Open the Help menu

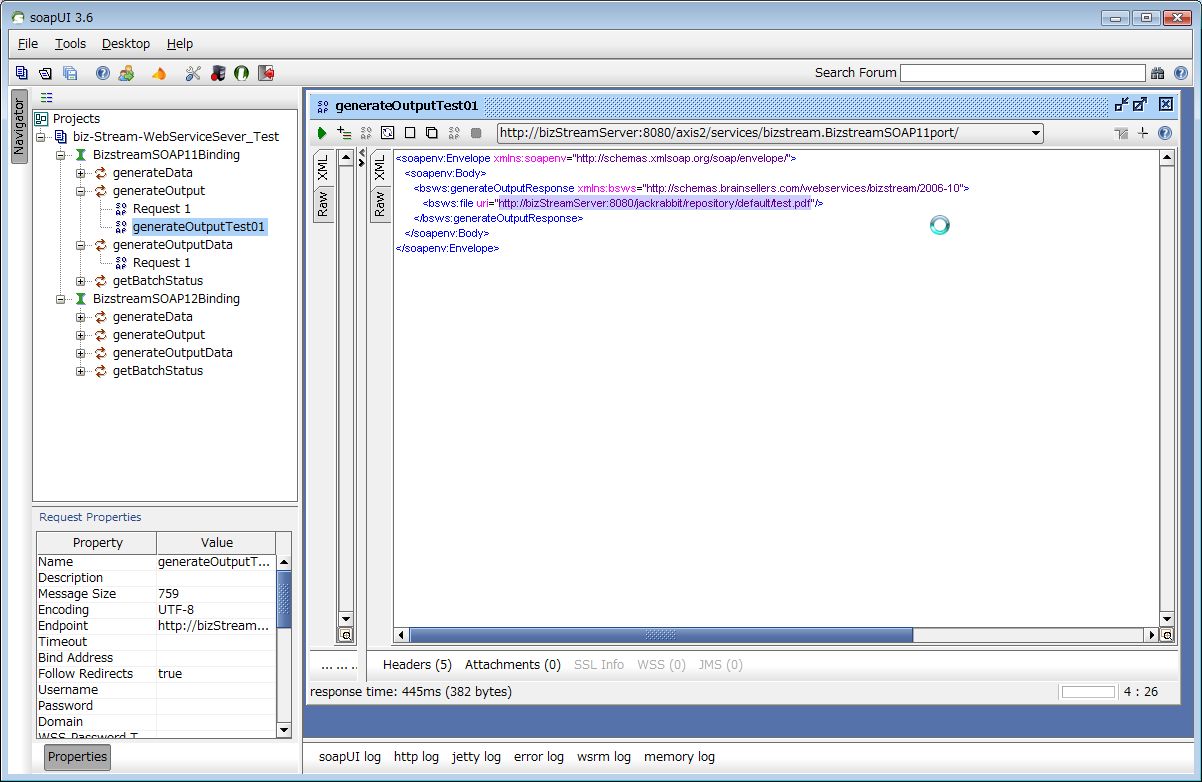[180, 44]
